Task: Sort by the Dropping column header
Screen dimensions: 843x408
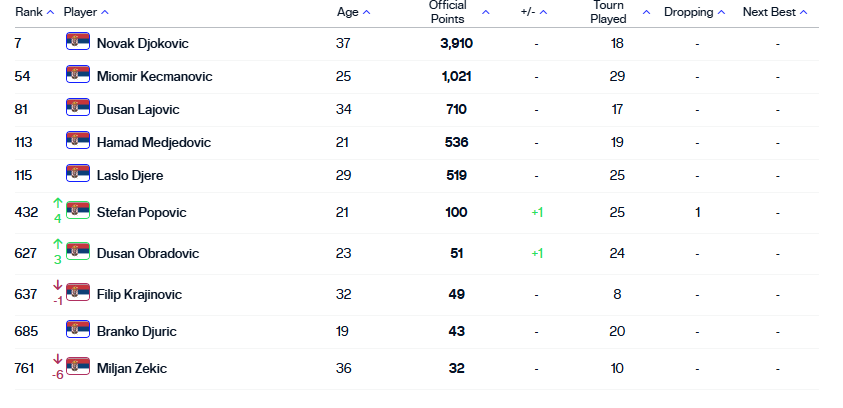Action: click(696, 12)
